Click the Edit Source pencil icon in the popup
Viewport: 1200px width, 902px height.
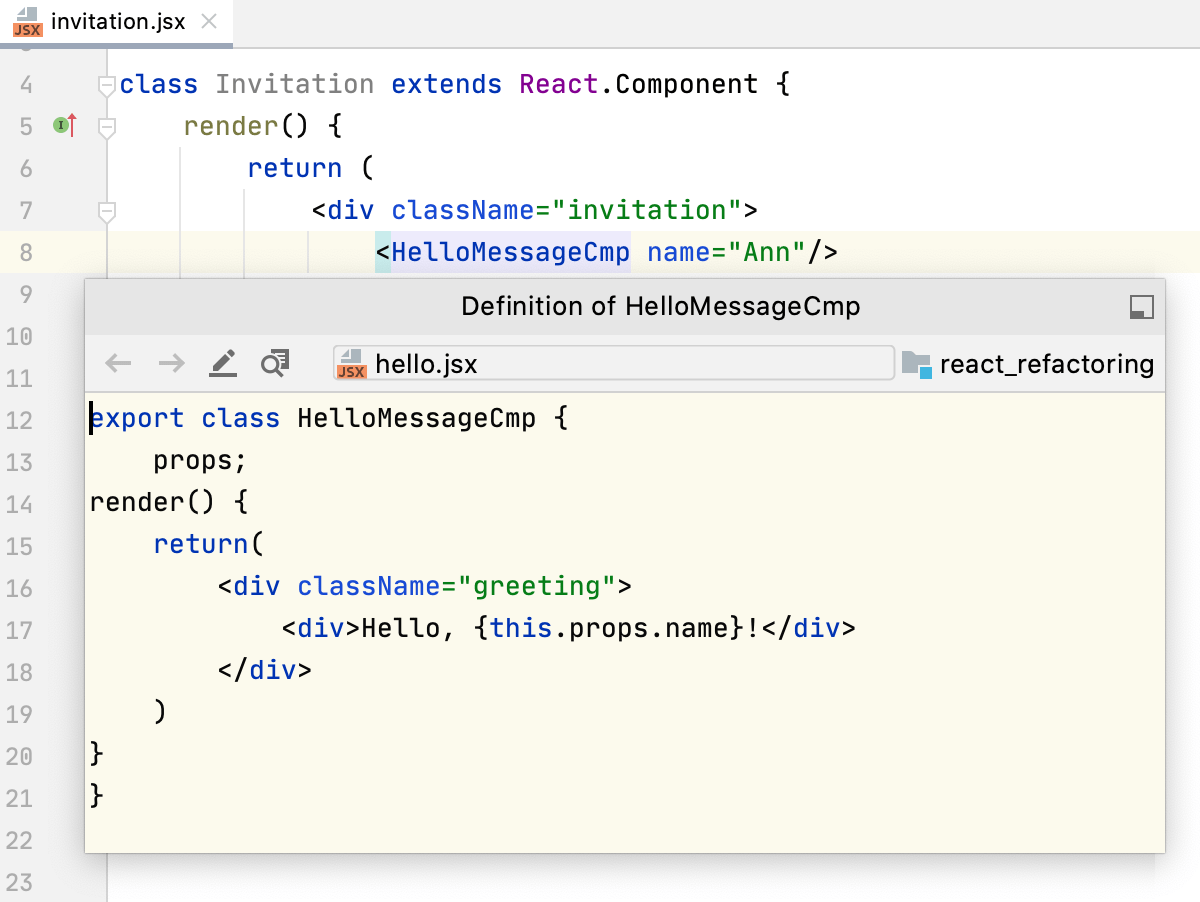tap(222, 362)
